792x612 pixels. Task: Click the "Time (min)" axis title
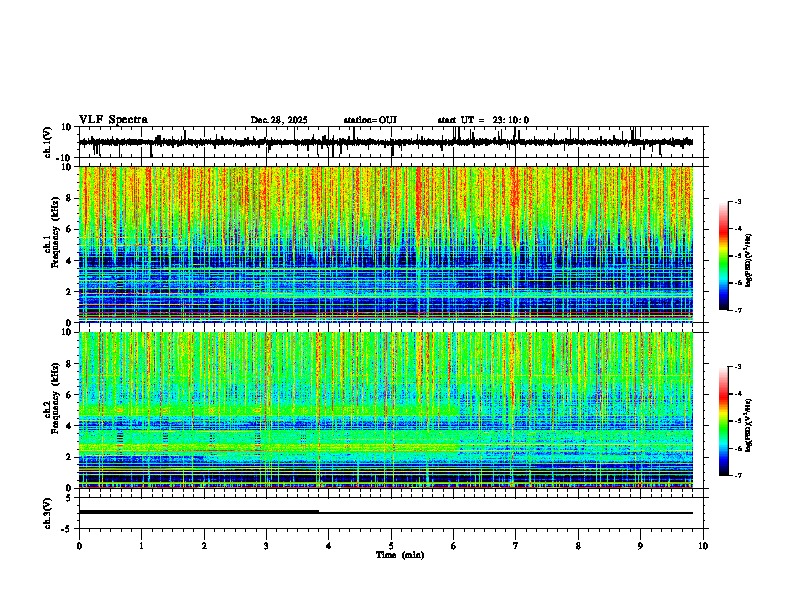(x=400, y=555)
